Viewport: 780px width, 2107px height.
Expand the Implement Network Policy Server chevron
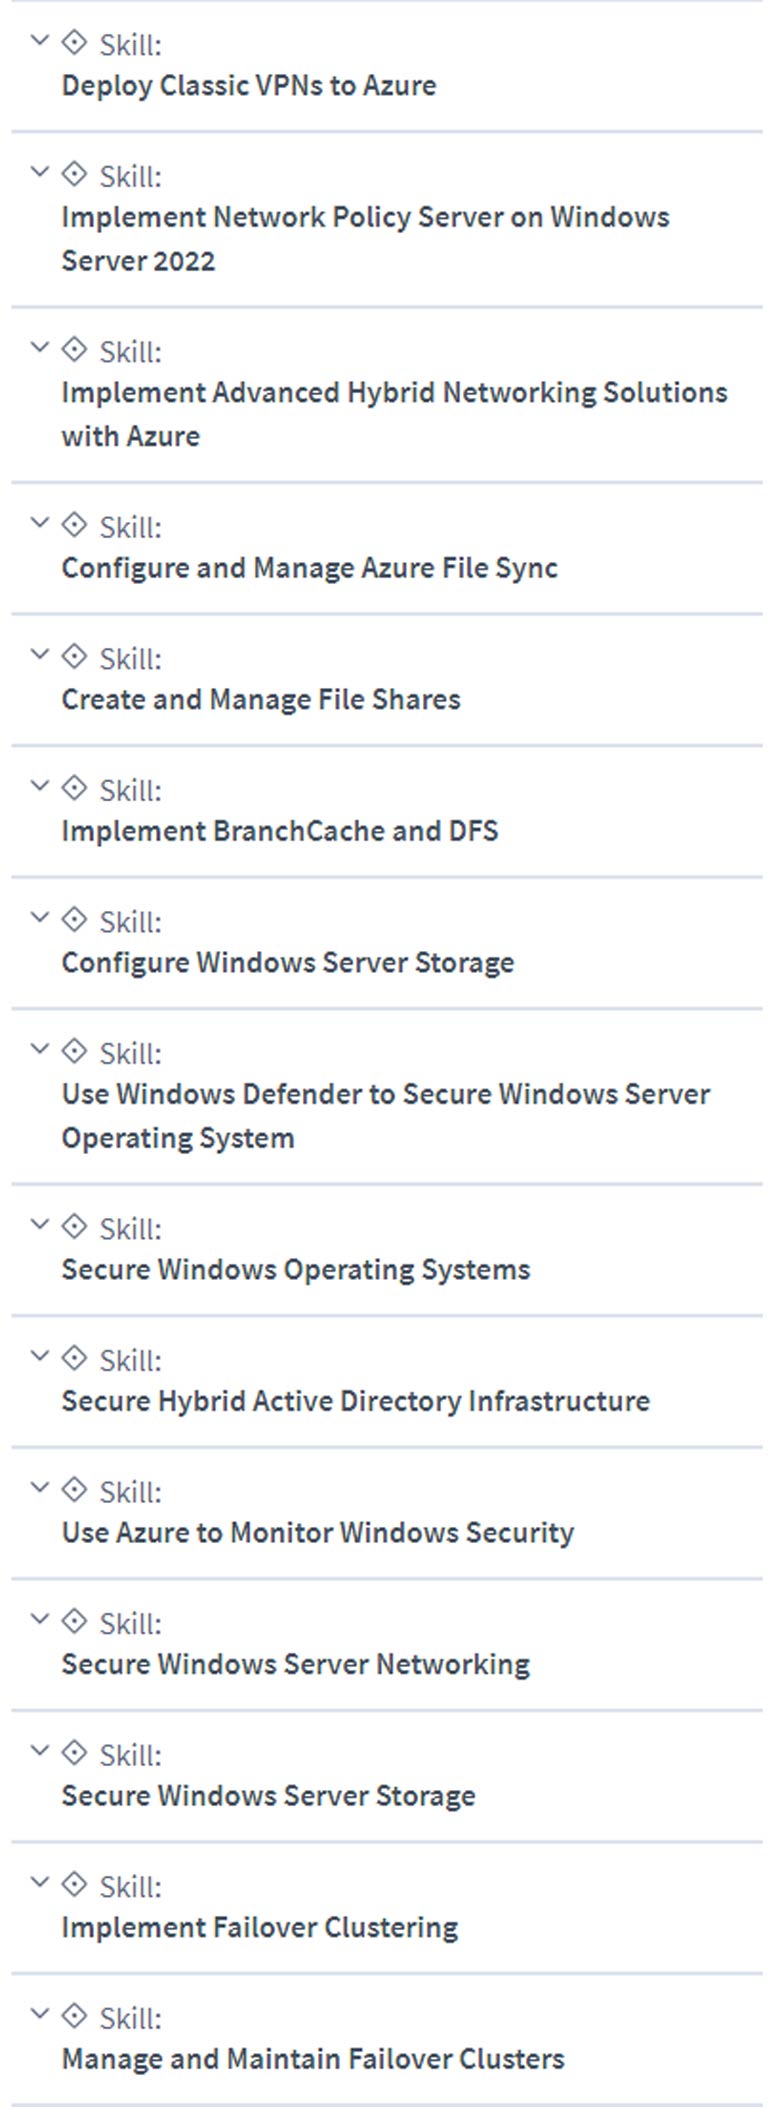coord(40,172)
